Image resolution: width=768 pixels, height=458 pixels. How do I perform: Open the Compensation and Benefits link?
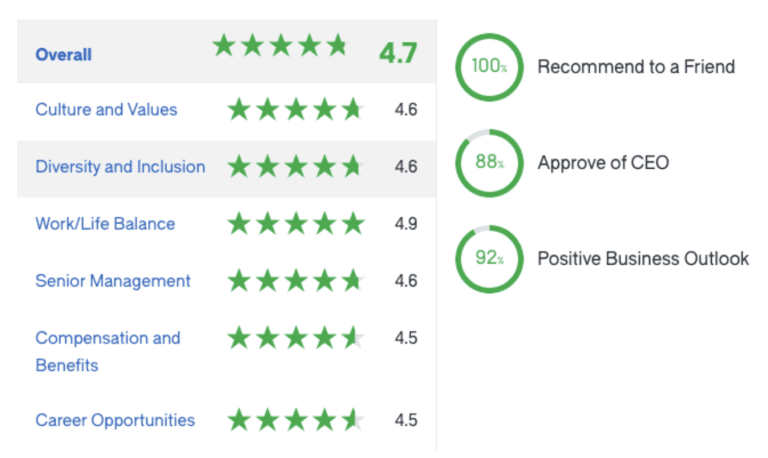108,351
